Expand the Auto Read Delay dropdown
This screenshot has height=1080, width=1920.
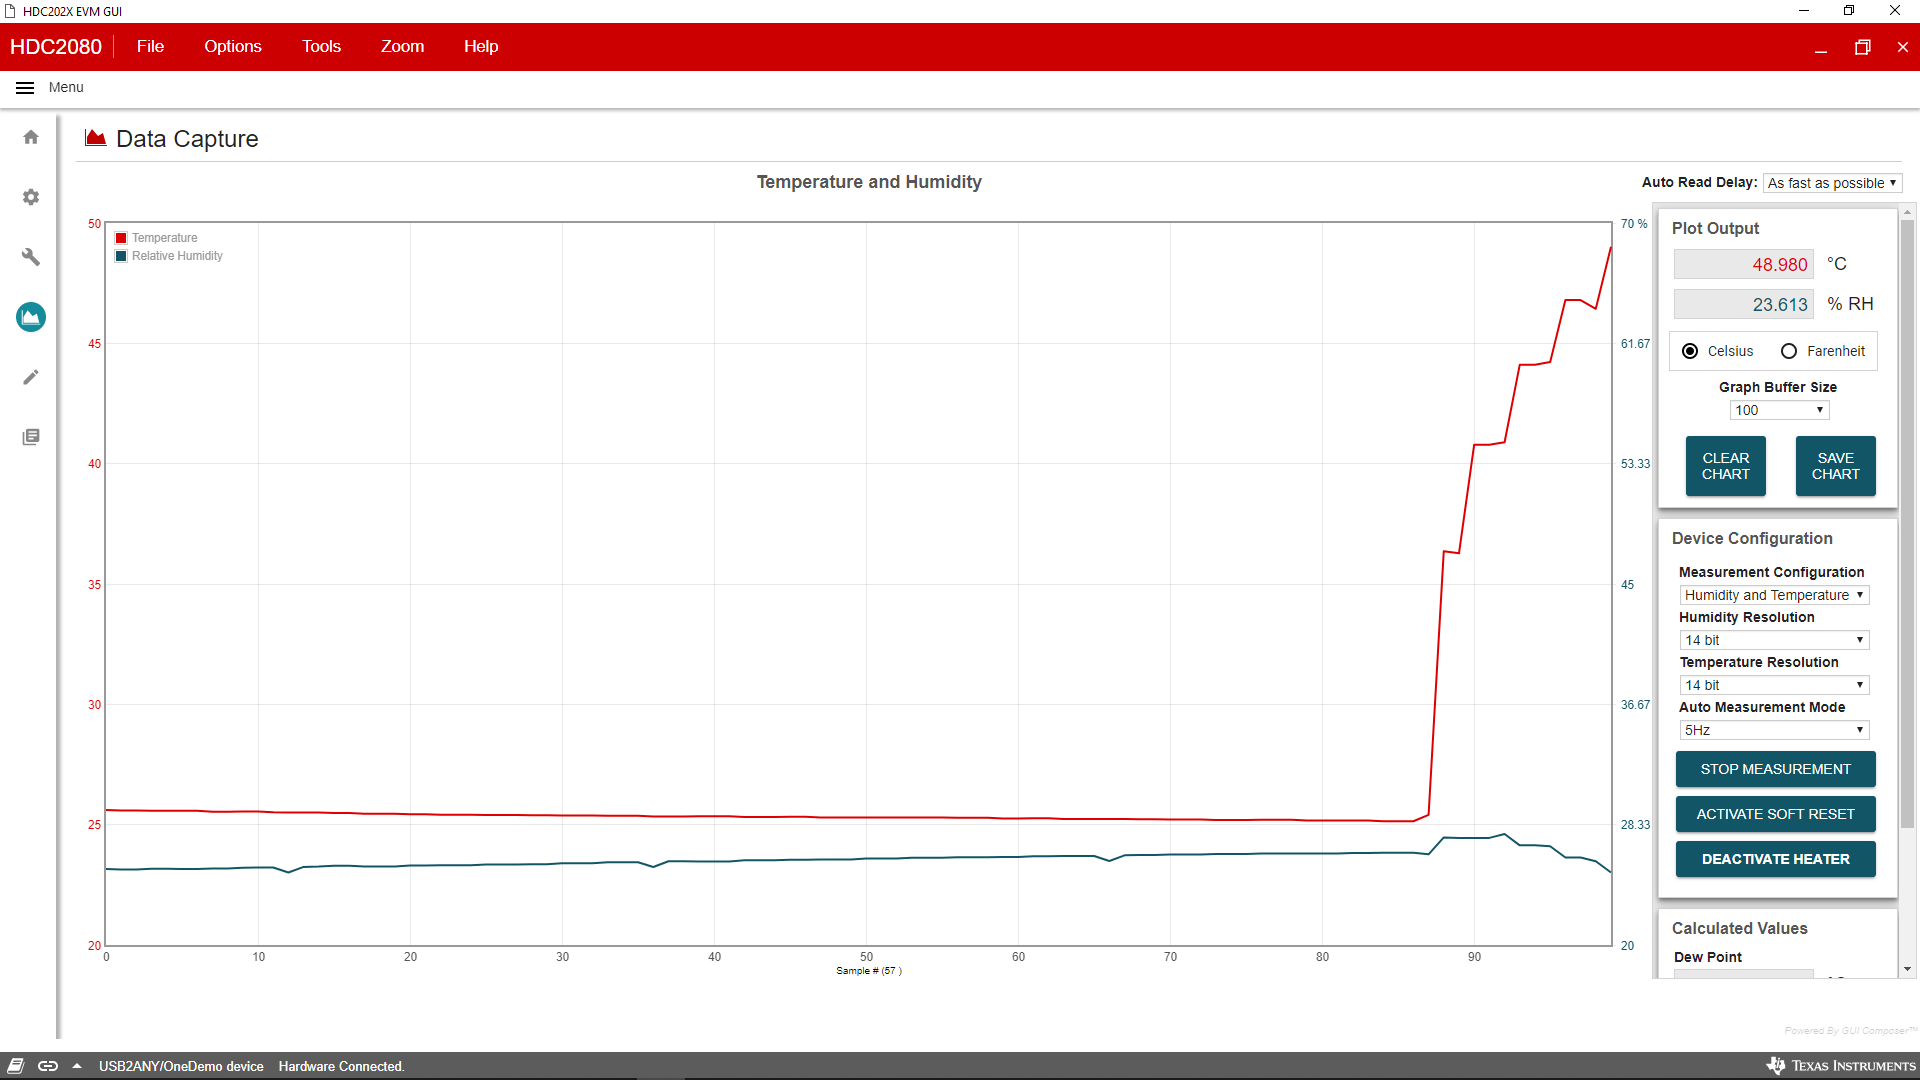coord(1832,183)
